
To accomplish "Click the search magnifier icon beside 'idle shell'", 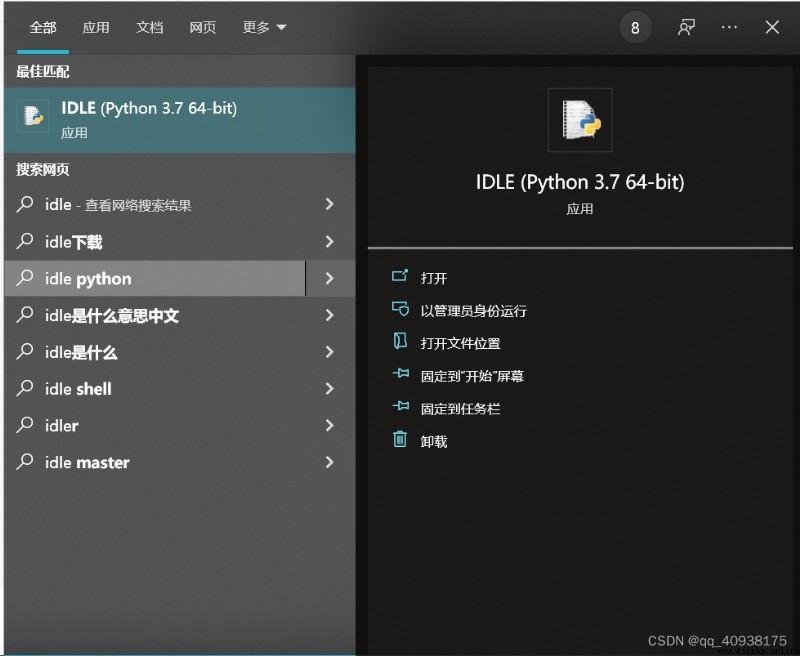I will 24,388.
